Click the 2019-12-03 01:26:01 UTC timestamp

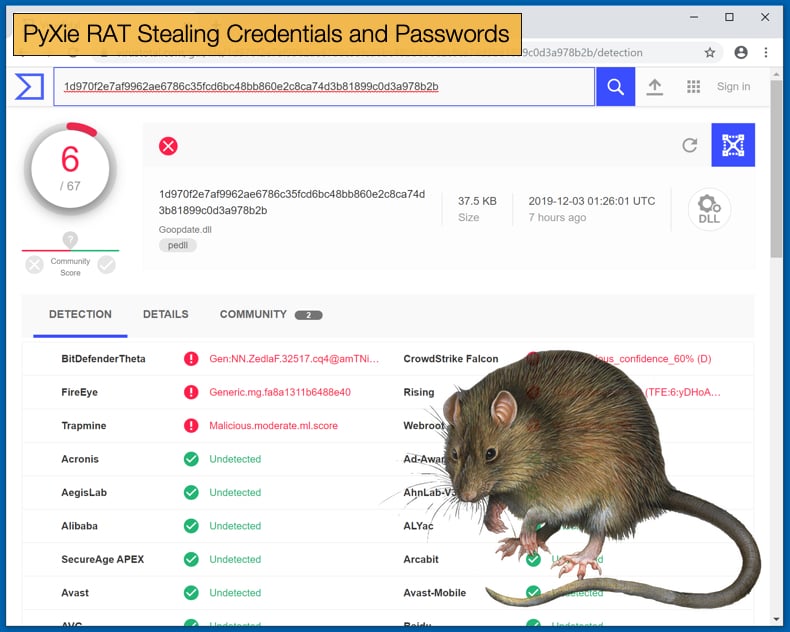pyautogui.click(x=591, y=201)
